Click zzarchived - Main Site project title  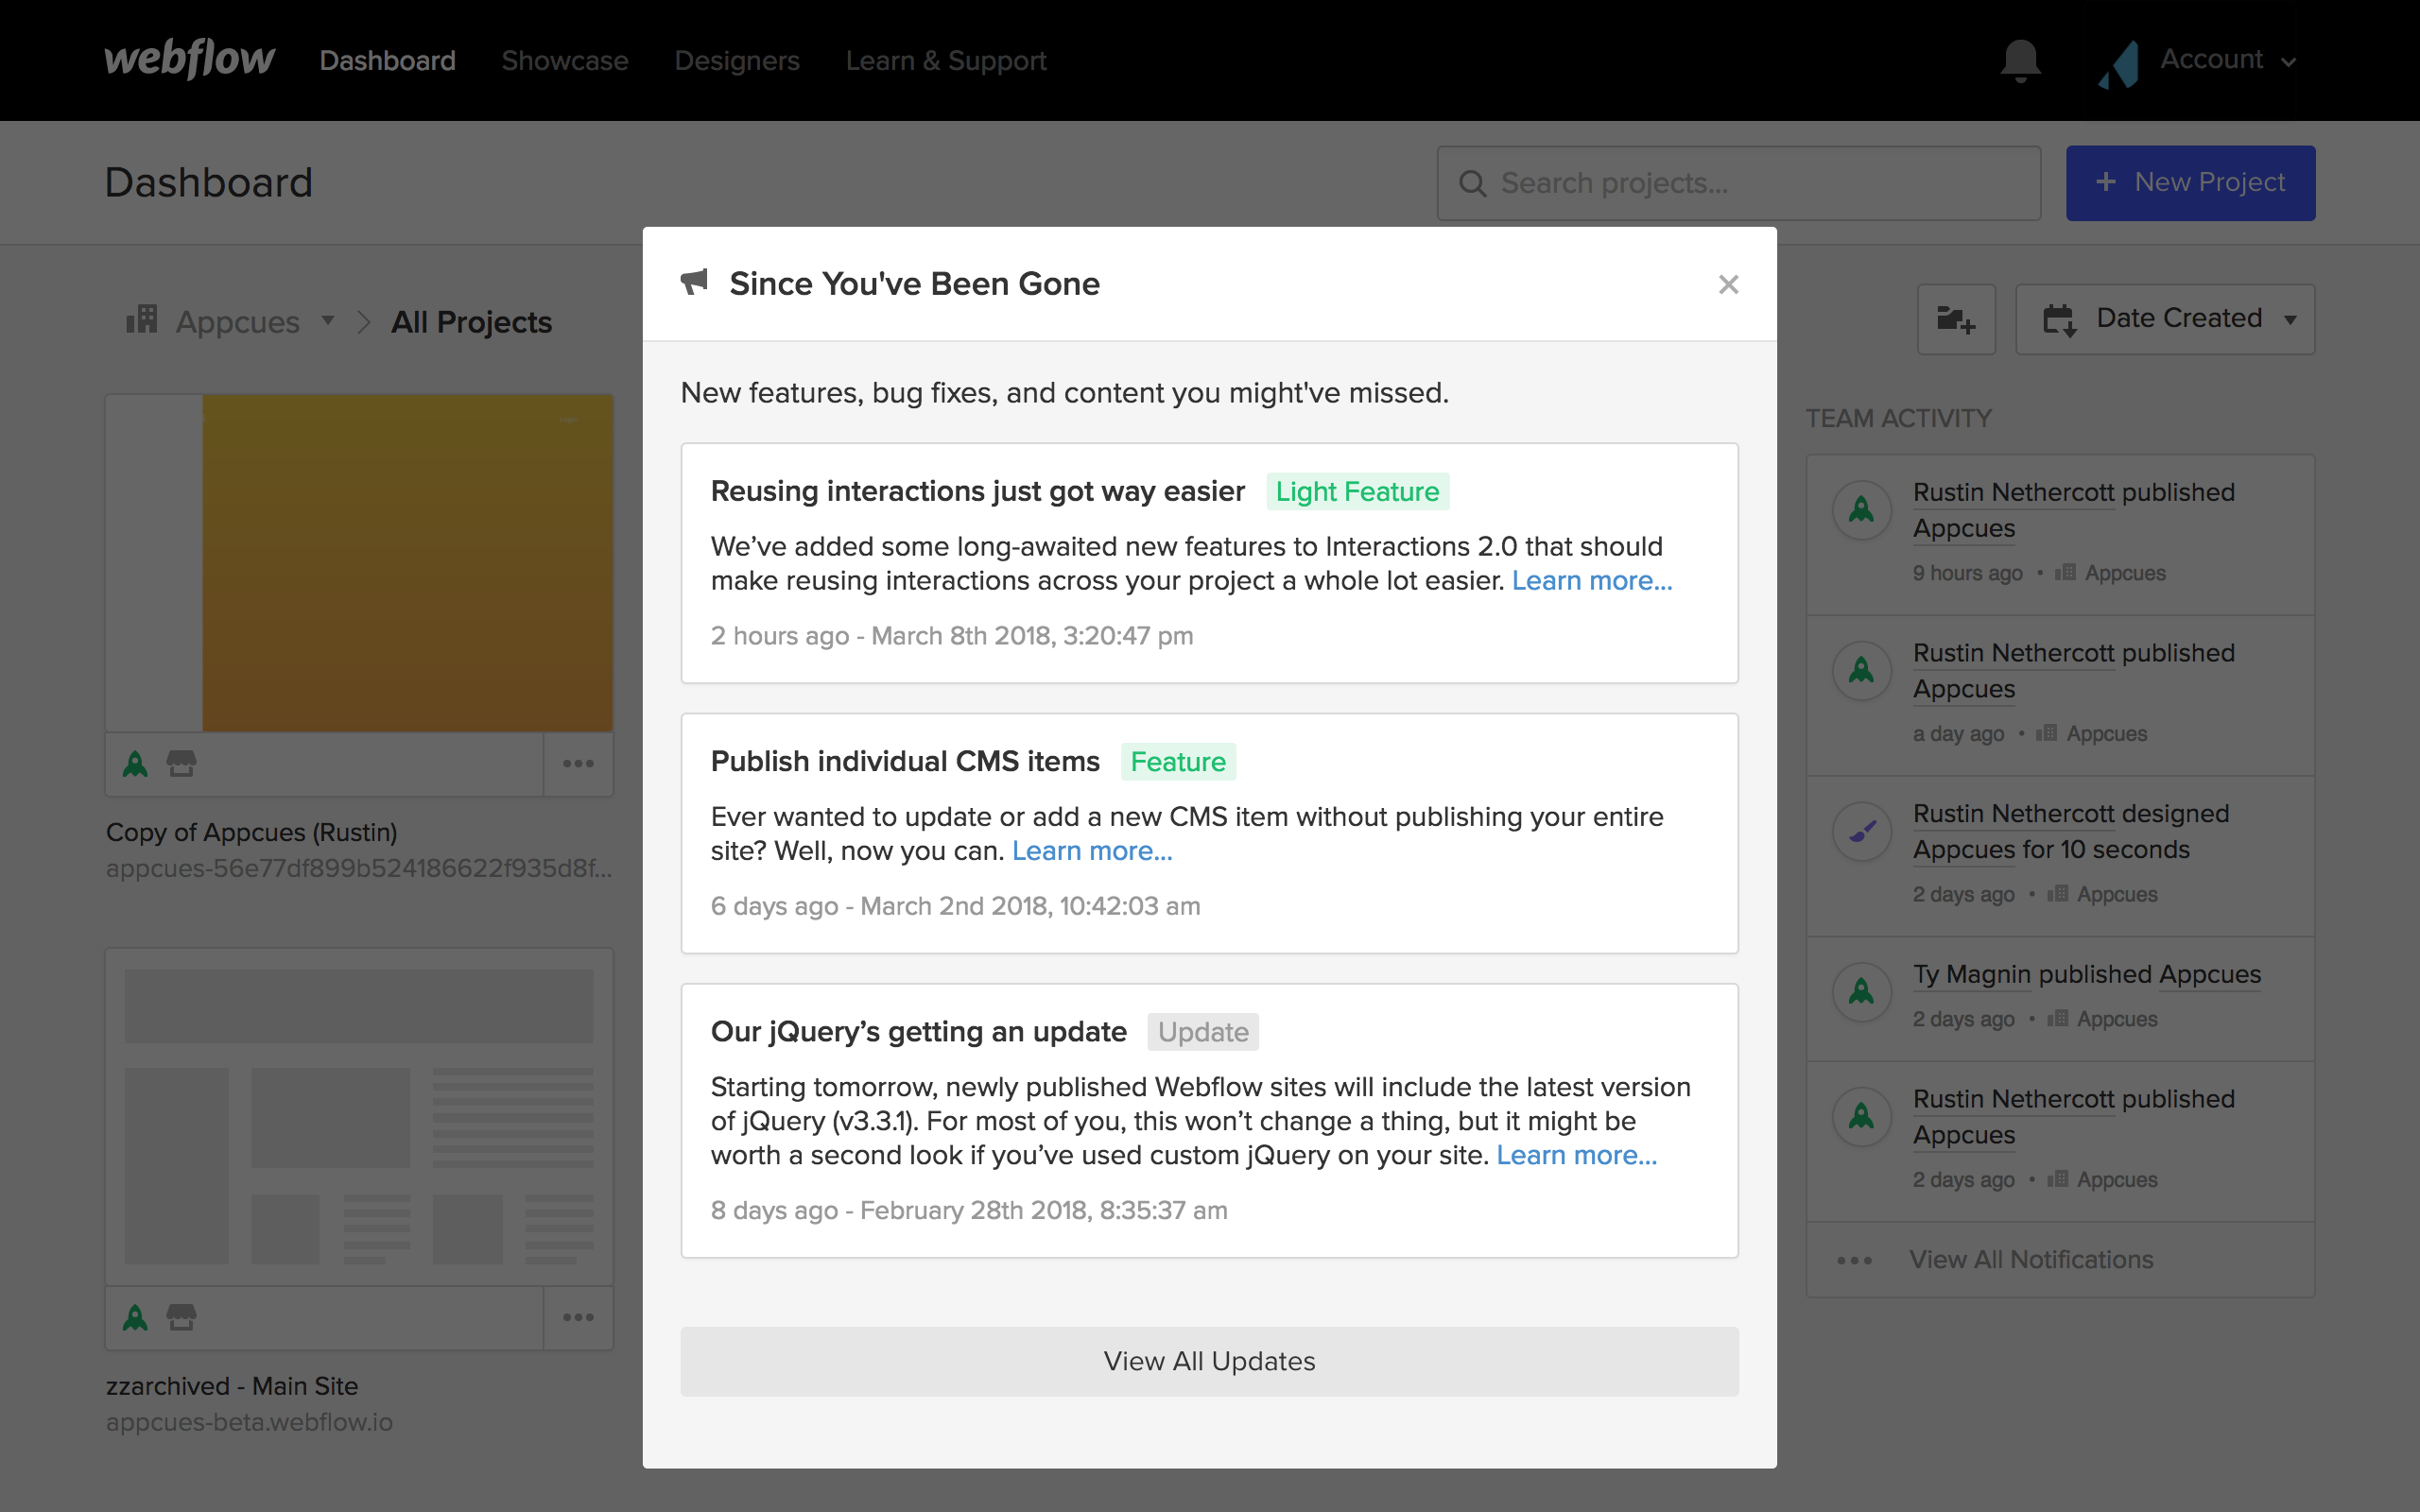232,1387
